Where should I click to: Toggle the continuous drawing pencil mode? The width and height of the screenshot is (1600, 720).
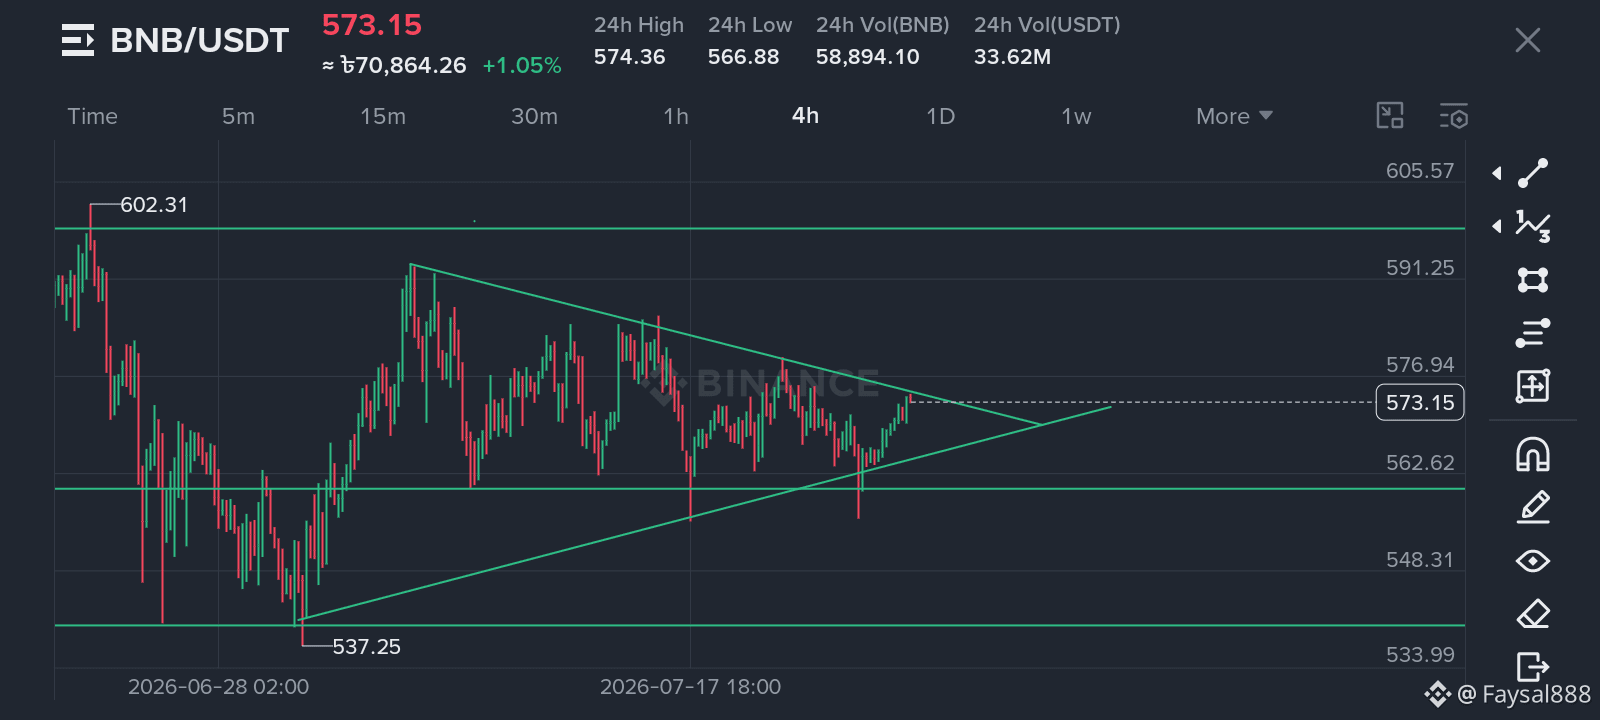pyautogui.click(x=1533, y=508)
